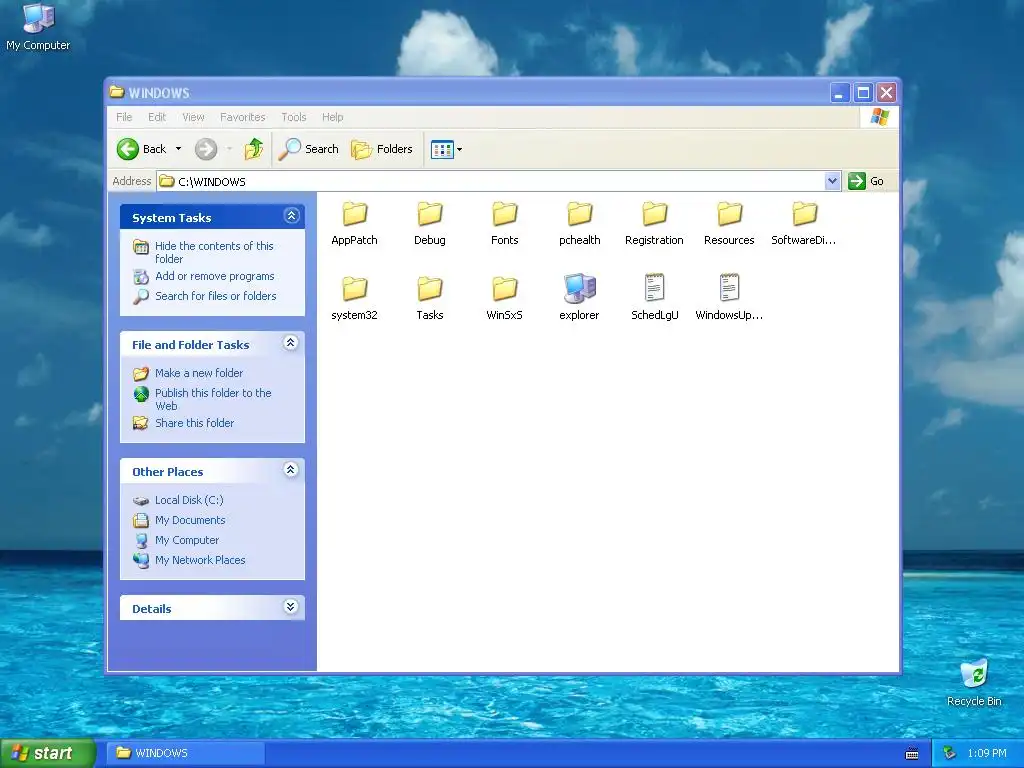Minimize the WINDOWS explorer window

pyautogui.click(x=839, y=93)
